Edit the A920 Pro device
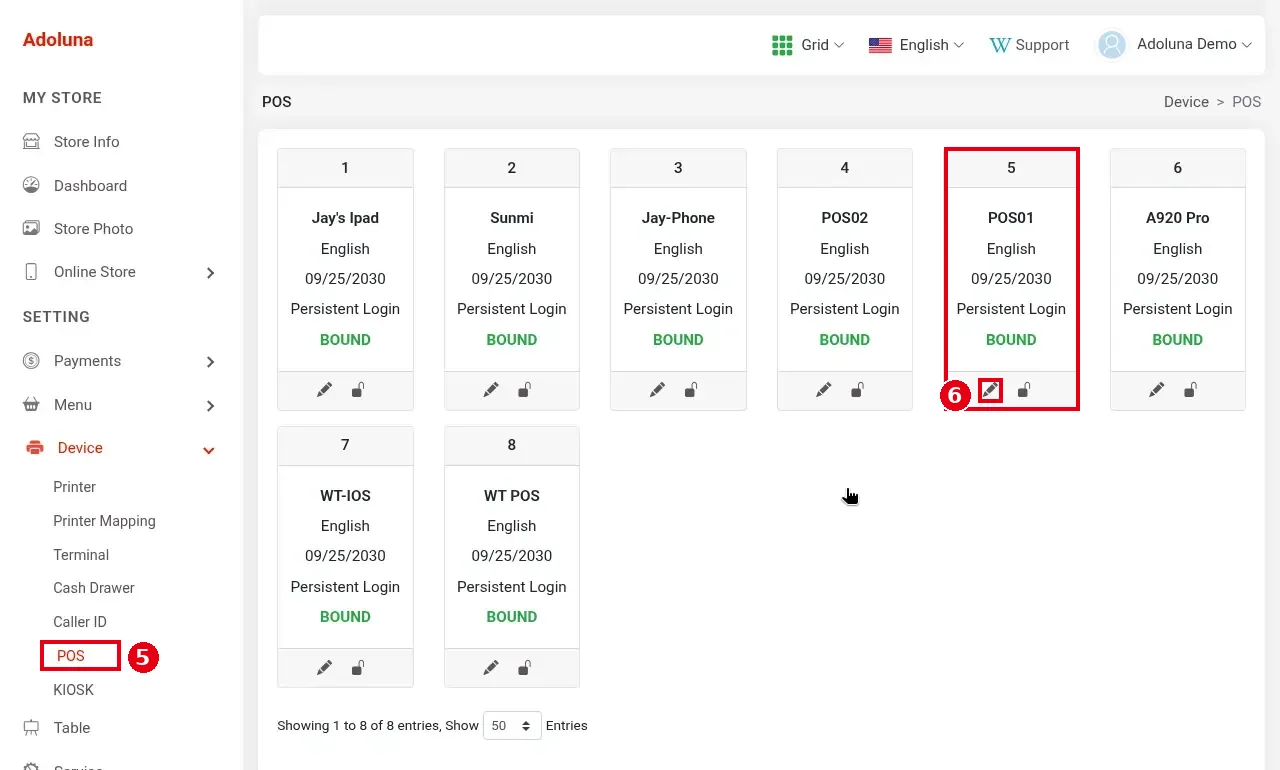 click(1157, 390)
